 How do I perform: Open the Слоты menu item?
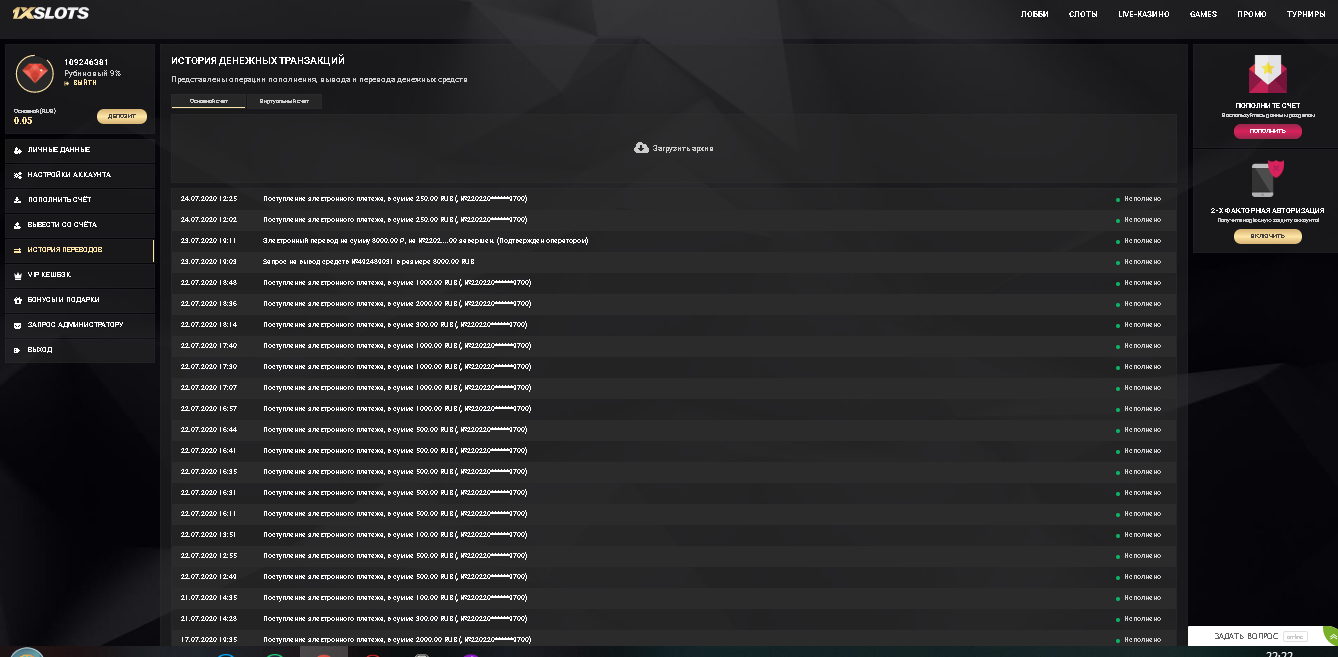point(1083,15)
